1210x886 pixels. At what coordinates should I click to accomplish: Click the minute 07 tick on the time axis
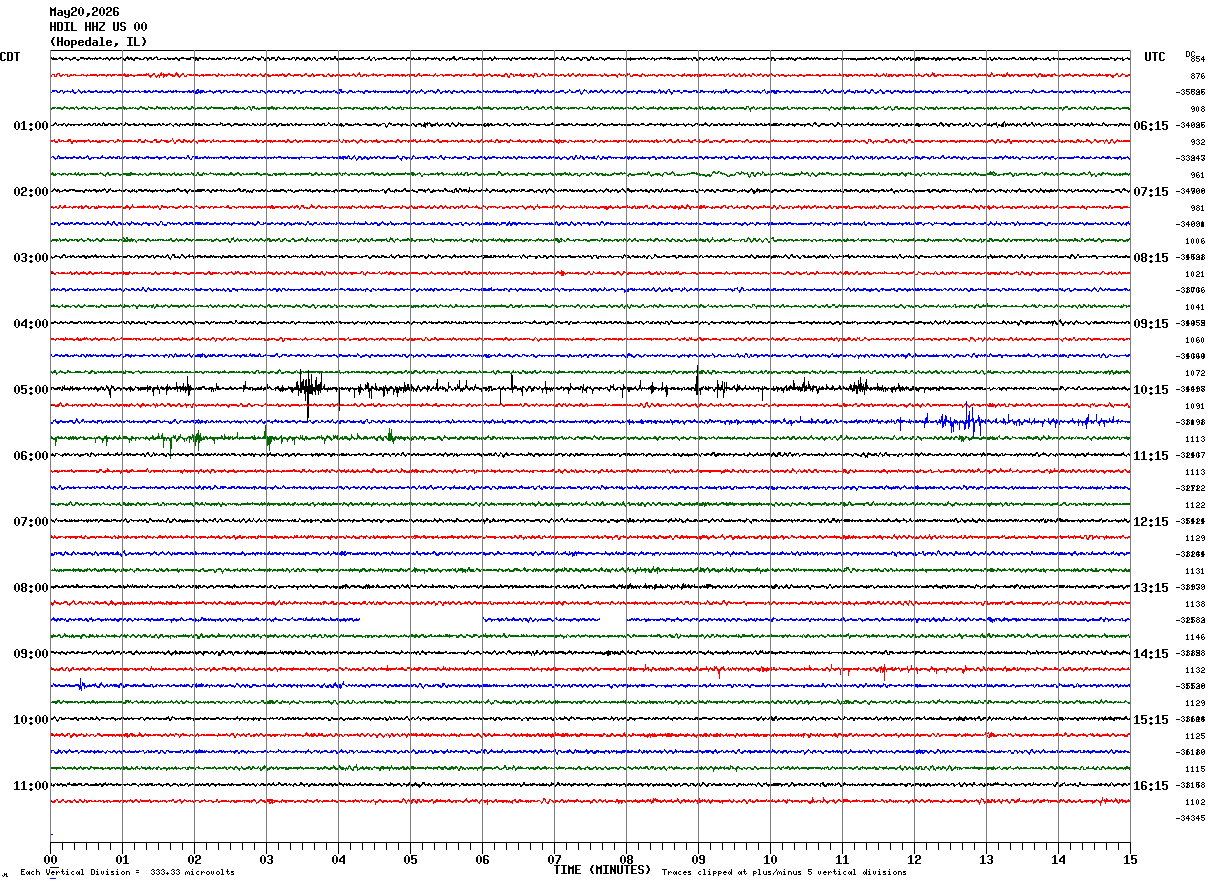pos(554,859)
